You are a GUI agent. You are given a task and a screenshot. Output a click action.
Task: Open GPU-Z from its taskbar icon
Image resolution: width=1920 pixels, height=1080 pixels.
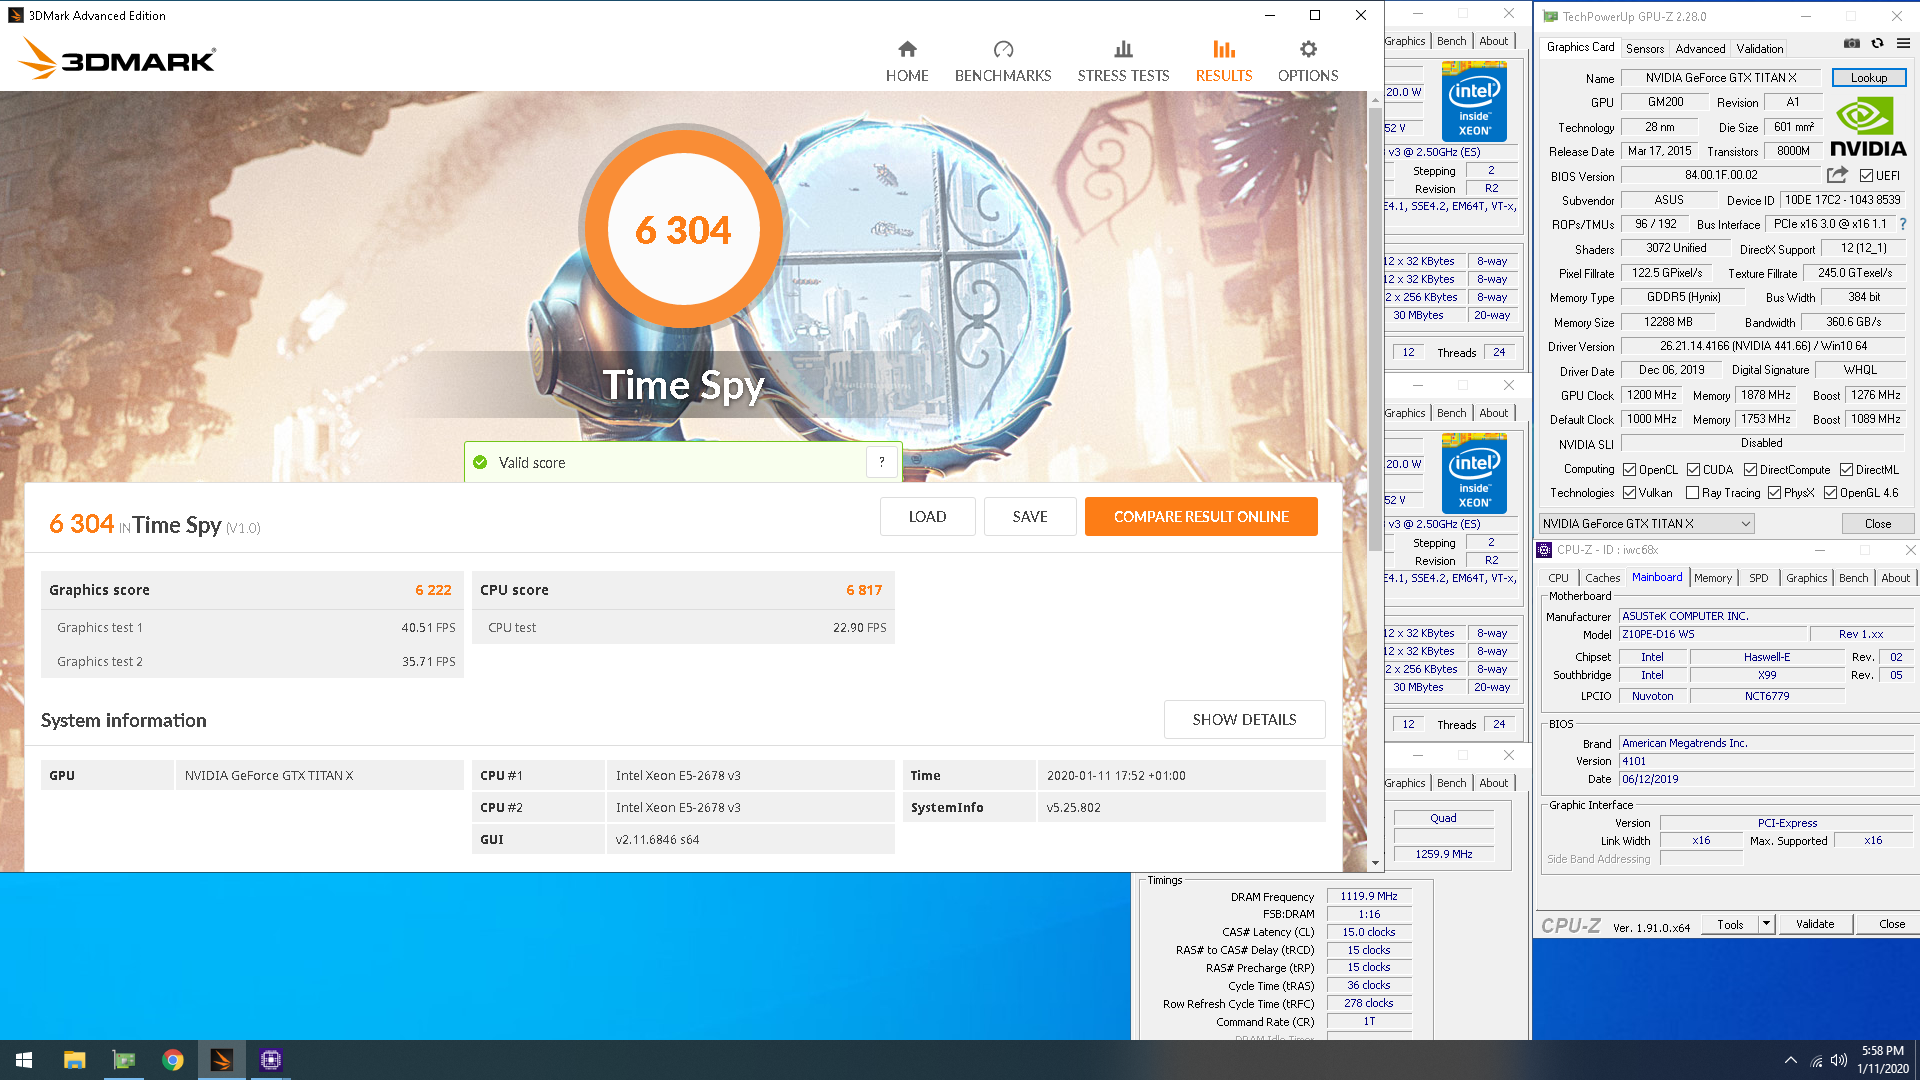click(x=124, y=1060)
